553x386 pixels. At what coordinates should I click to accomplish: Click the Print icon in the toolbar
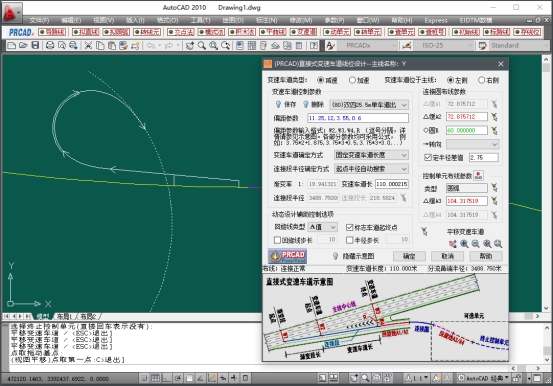50,46
